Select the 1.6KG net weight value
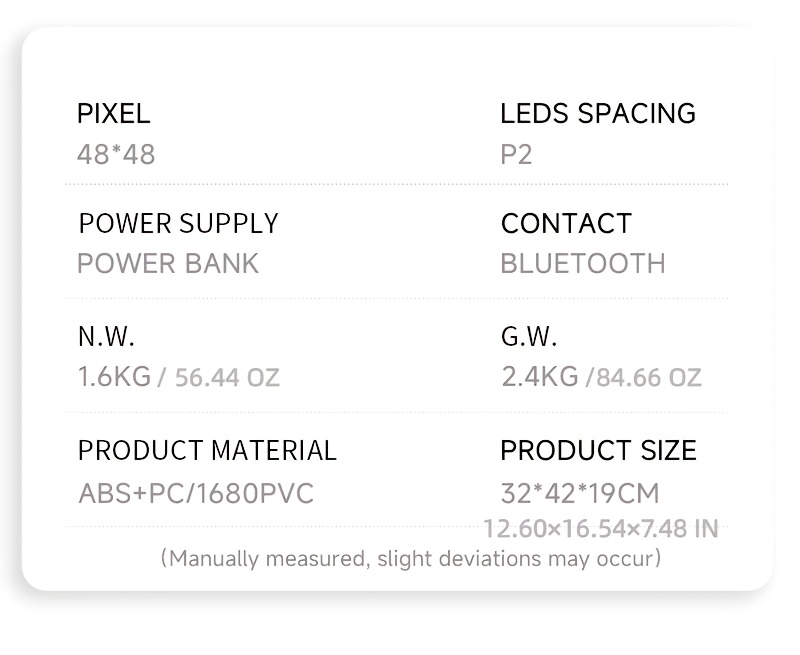 (114, 376)
